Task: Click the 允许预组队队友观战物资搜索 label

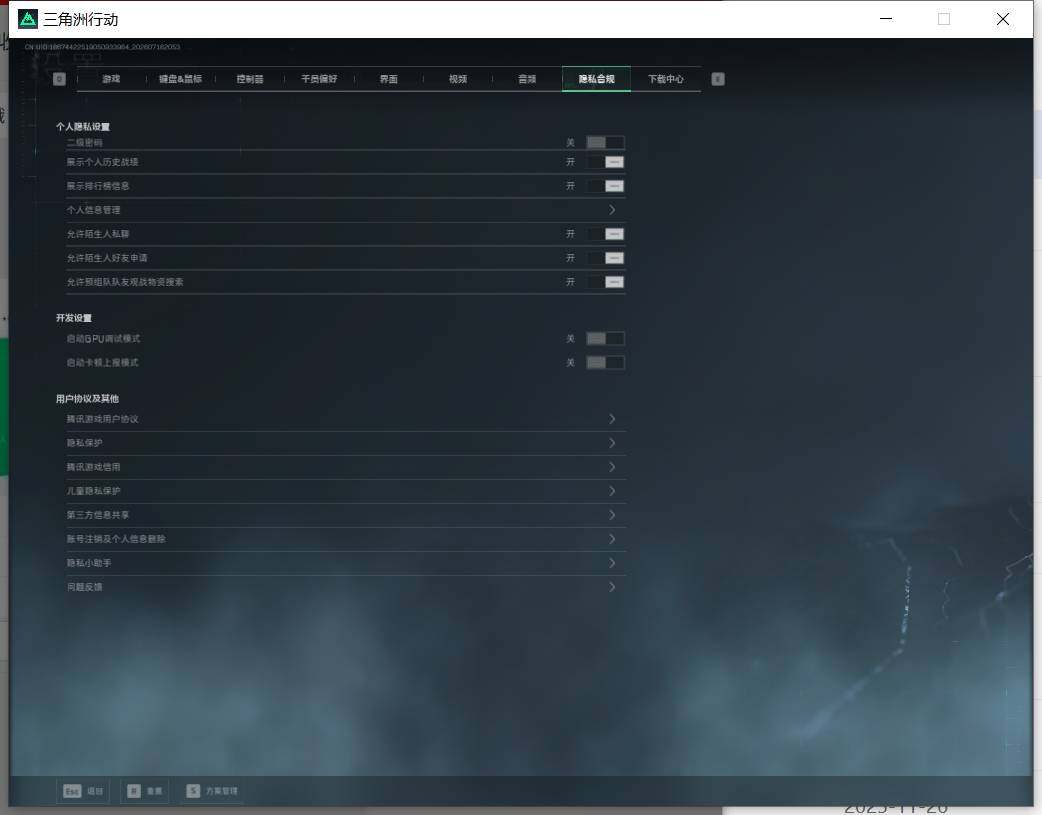Action: point(125,282)
